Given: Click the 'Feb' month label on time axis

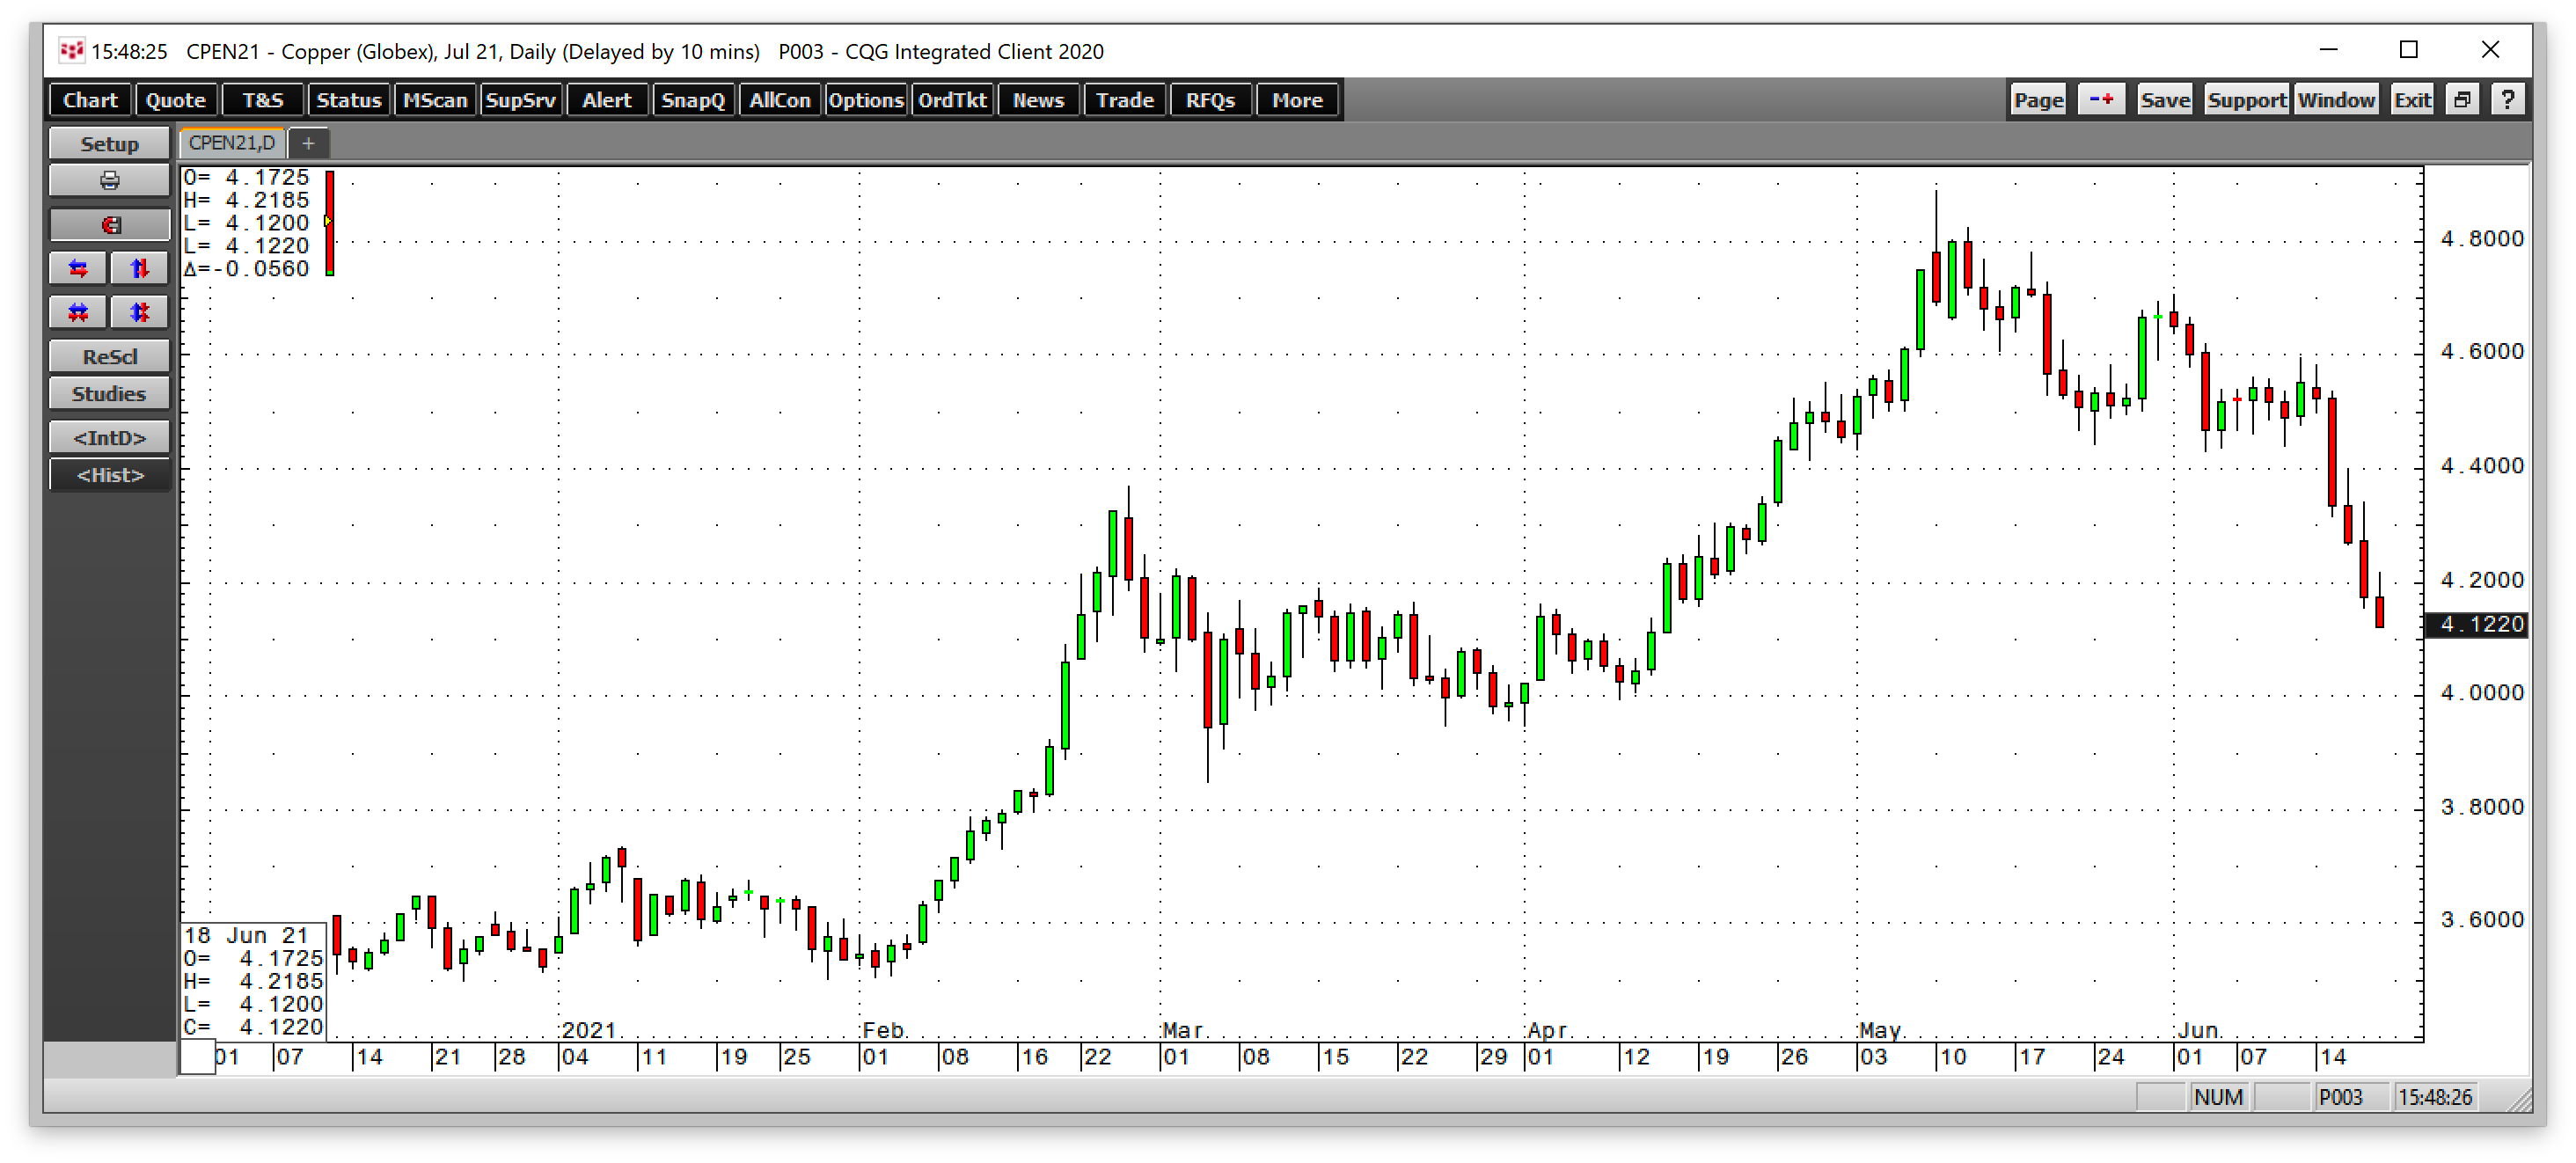Looking at the screenshot, I should click(885, 1030).
